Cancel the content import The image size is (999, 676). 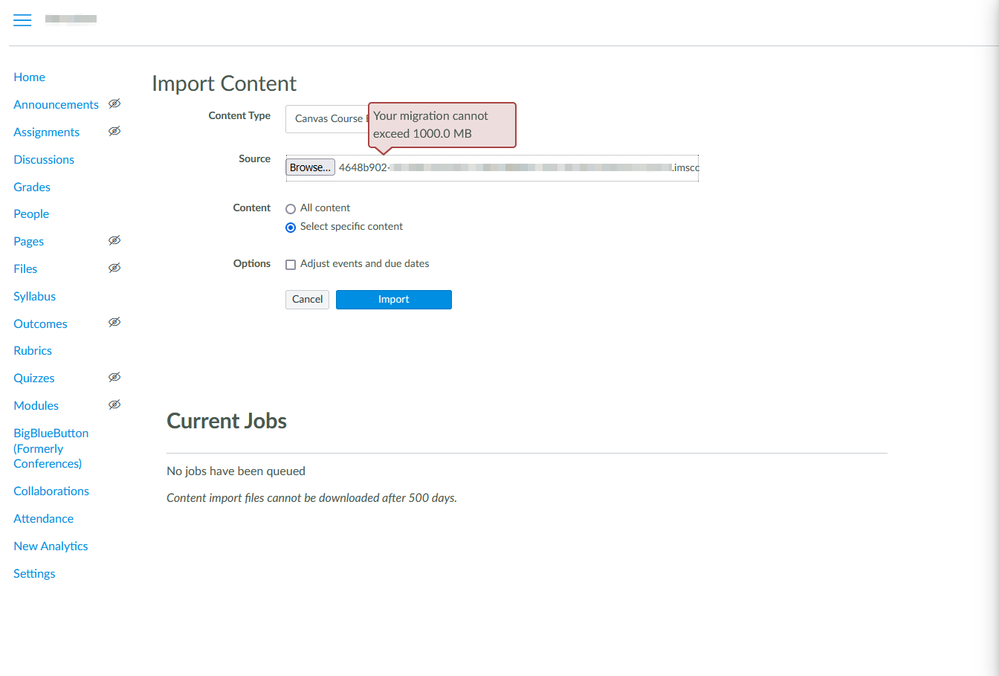tap(307, 299)
